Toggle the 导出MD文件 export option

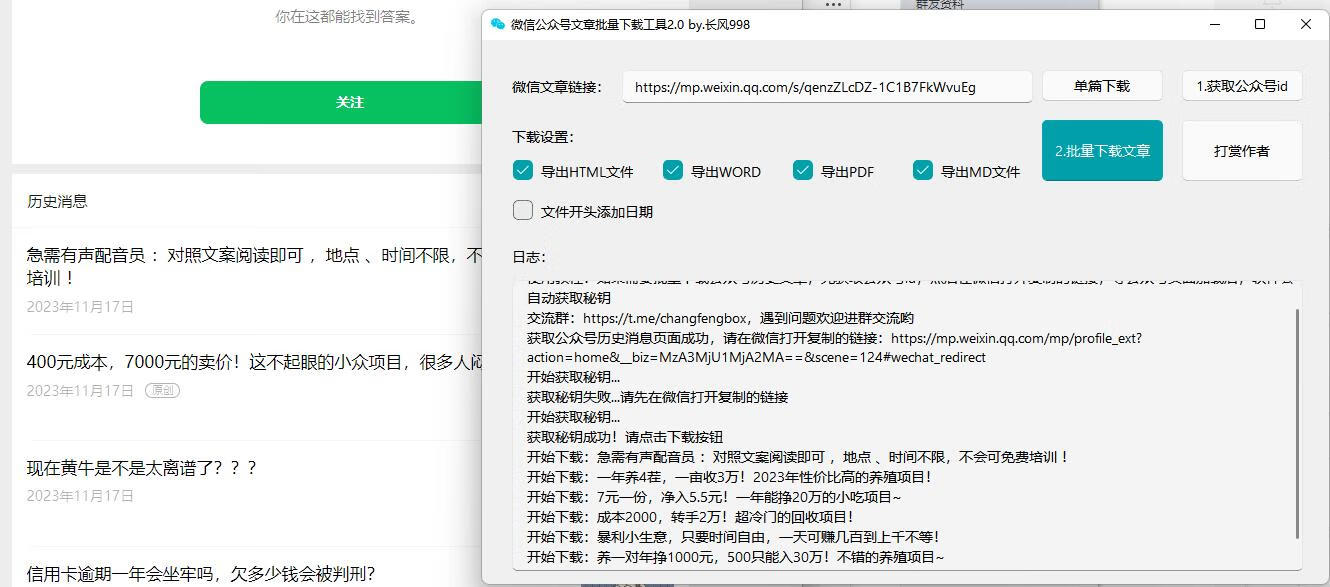[x=922, y=170]
